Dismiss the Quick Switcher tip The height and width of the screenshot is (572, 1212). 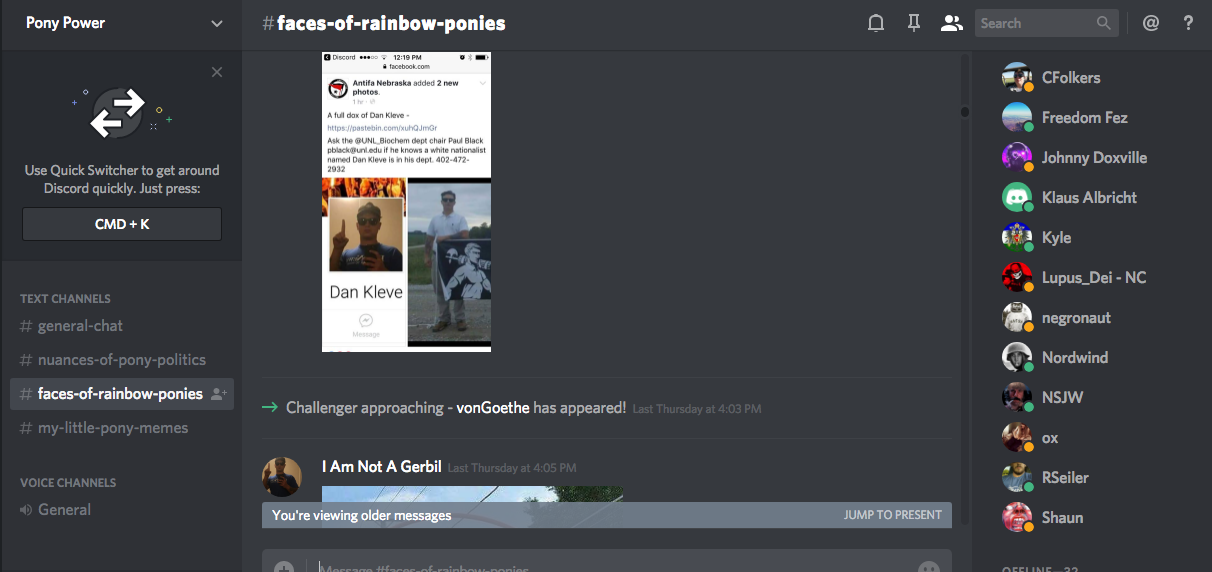pos(217,72)
